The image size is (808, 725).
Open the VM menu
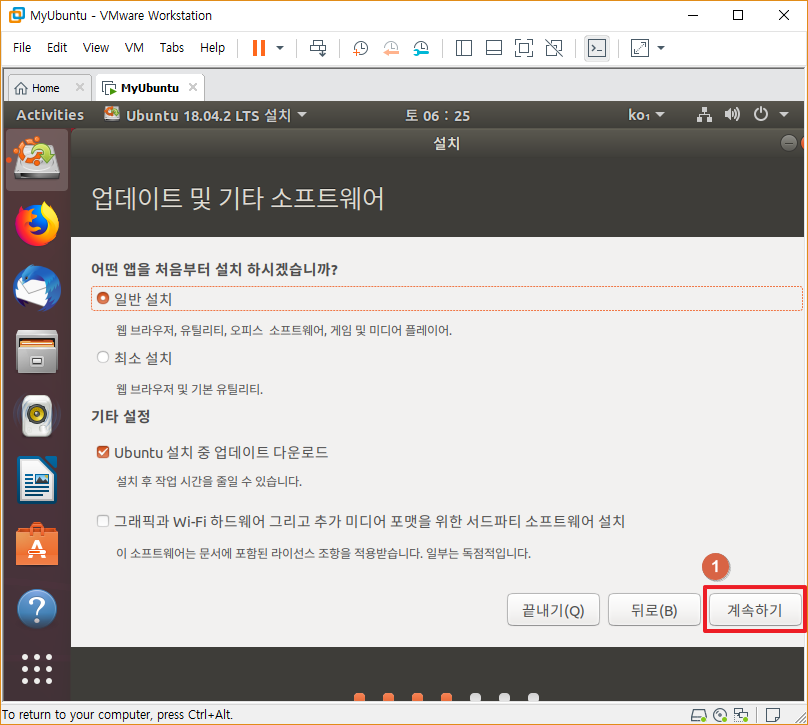pos(134,48)
